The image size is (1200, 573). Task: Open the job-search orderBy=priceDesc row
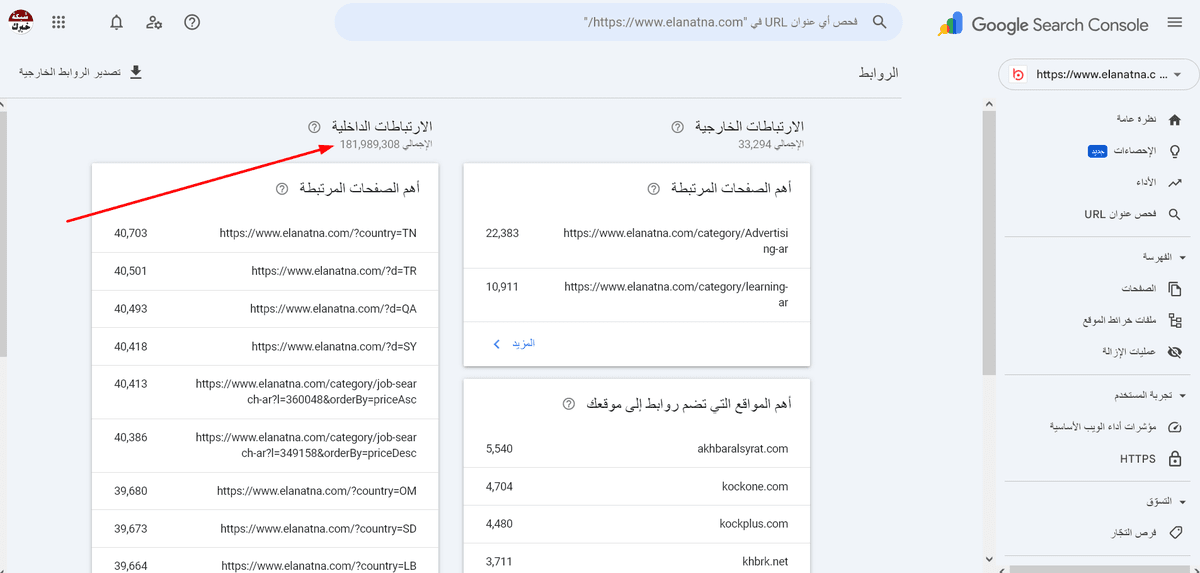[265, 445]
